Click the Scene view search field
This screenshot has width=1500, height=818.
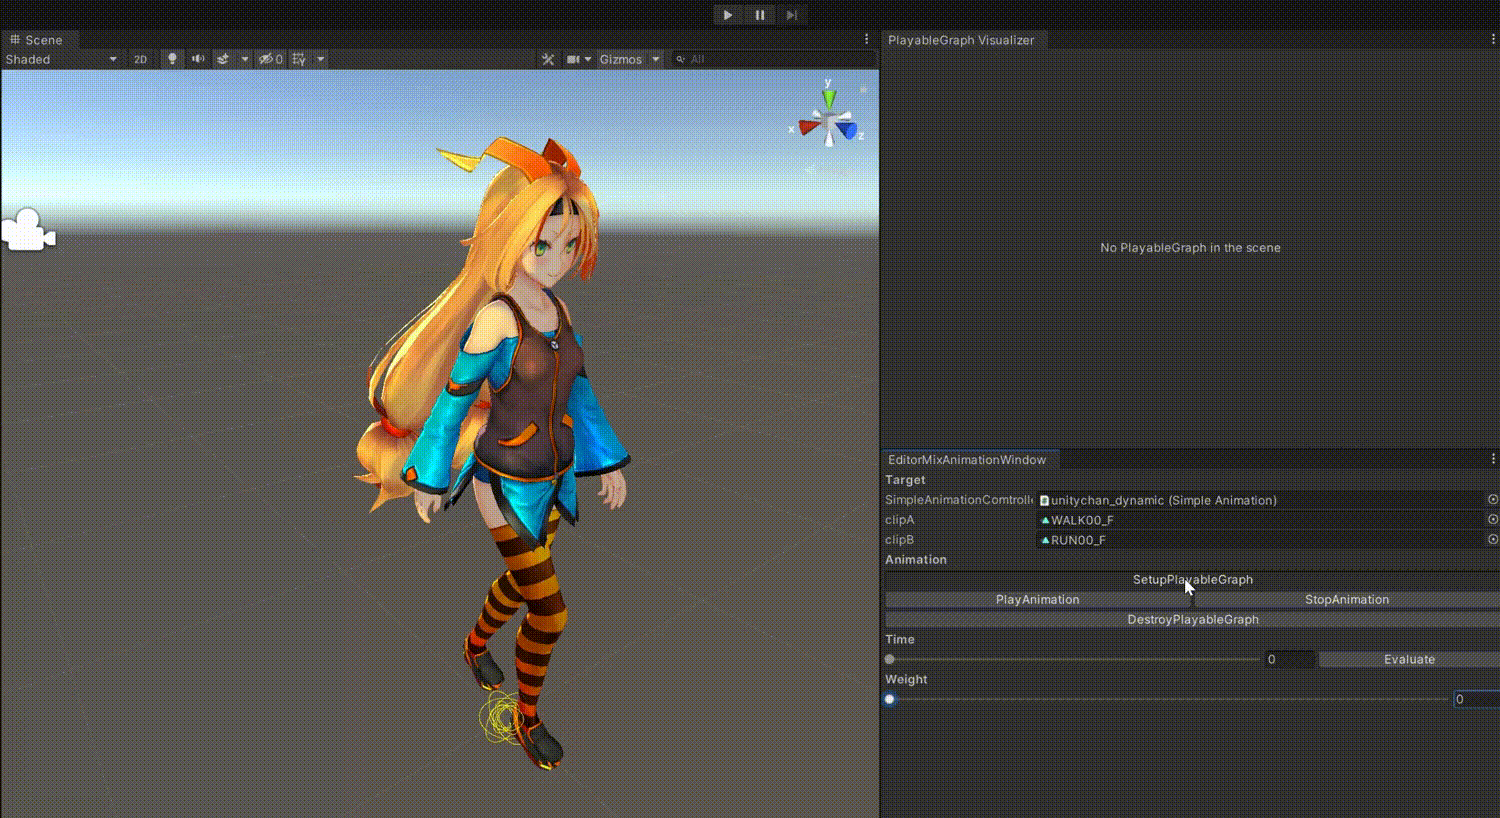pos(773,59)
